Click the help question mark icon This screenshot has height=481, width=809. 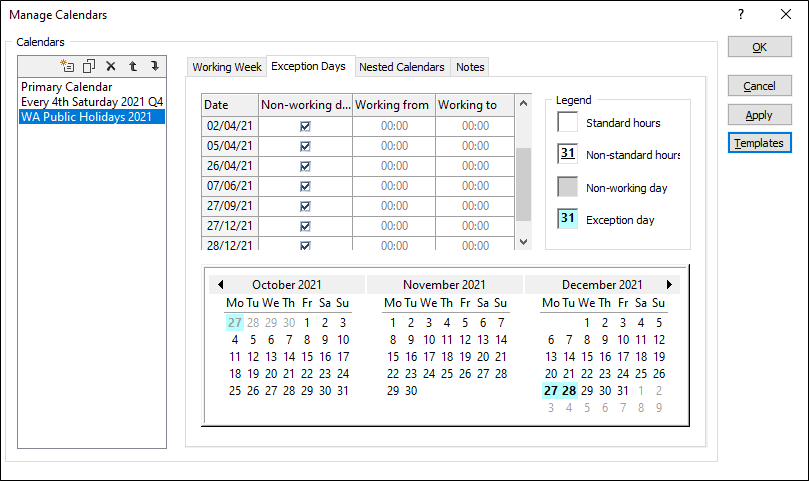741,15
